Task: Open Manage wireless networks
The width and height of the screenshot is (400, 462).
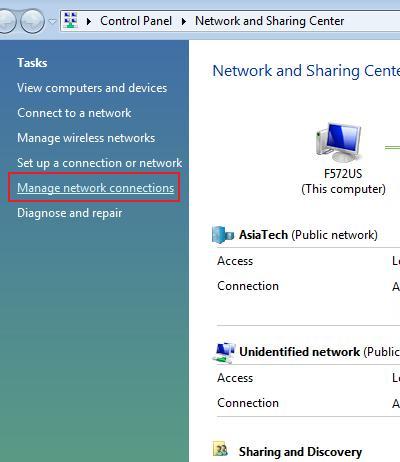Action: pos(86,138)
